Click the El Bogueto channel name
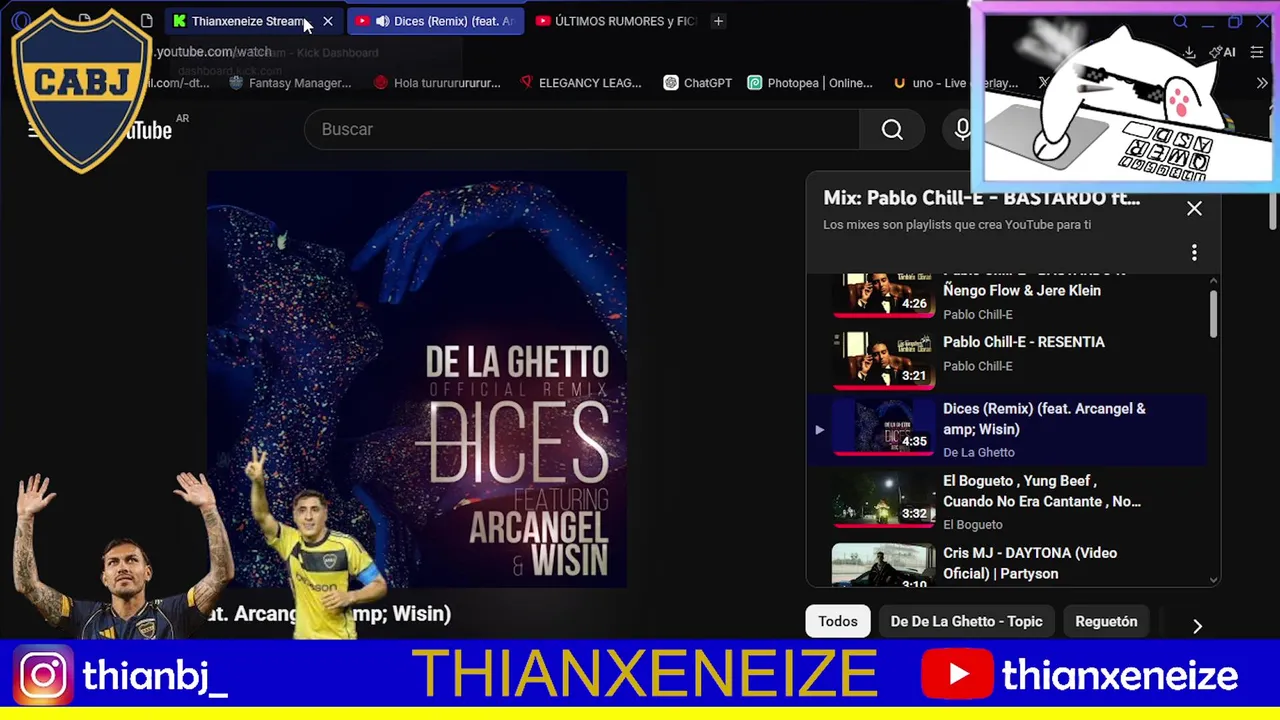 point(973,524)
